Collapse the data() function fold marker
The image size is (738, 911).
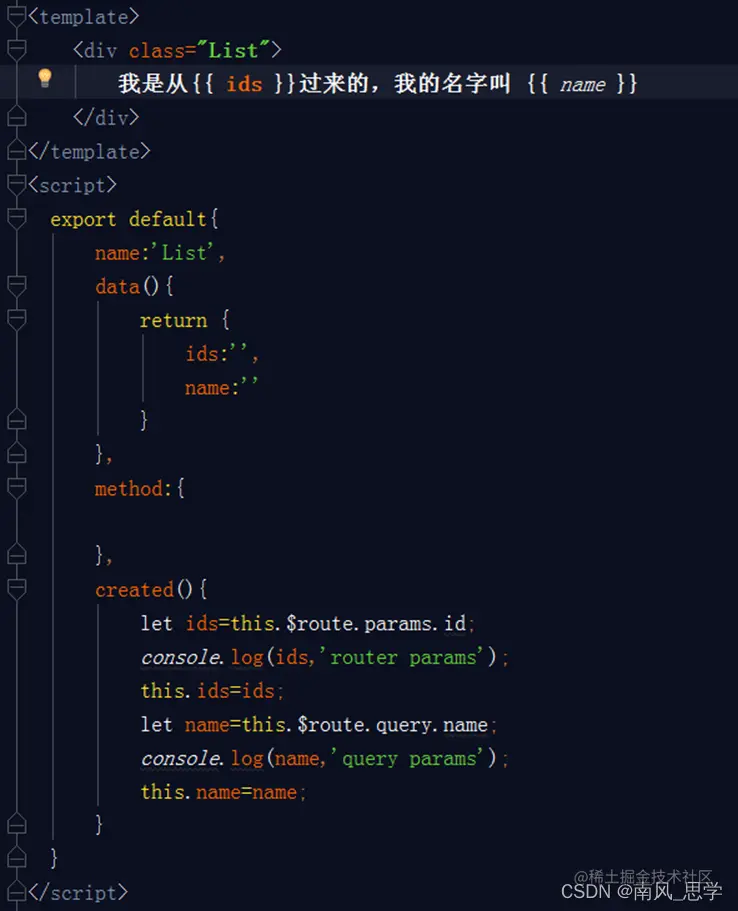(16, 286)
